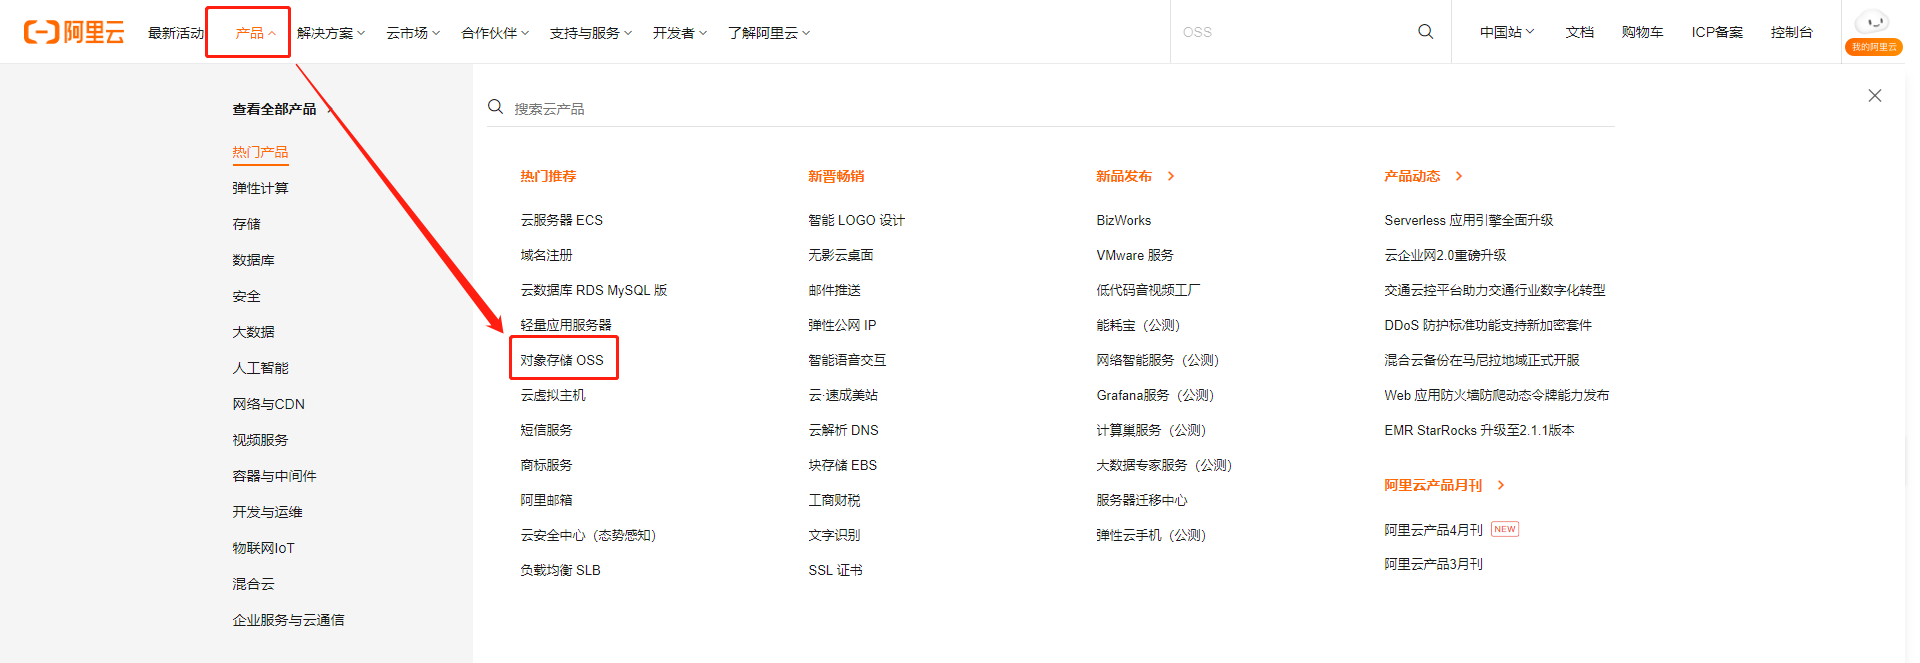
Task: Open the 控制台 link
Action: click(x=1791, y=32)
